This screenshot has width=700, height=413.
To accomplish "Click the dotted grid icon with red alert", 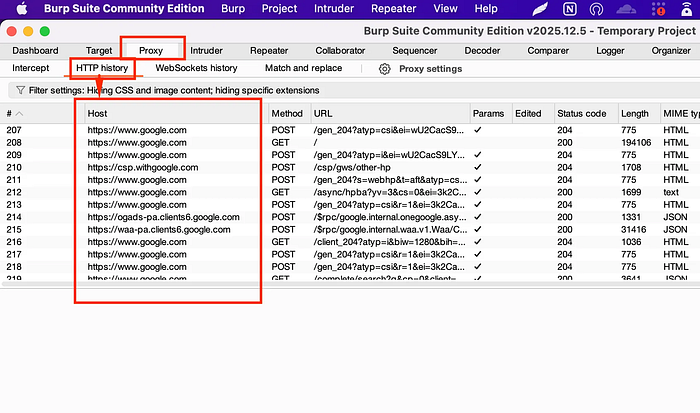I will (x=658, y=9).
